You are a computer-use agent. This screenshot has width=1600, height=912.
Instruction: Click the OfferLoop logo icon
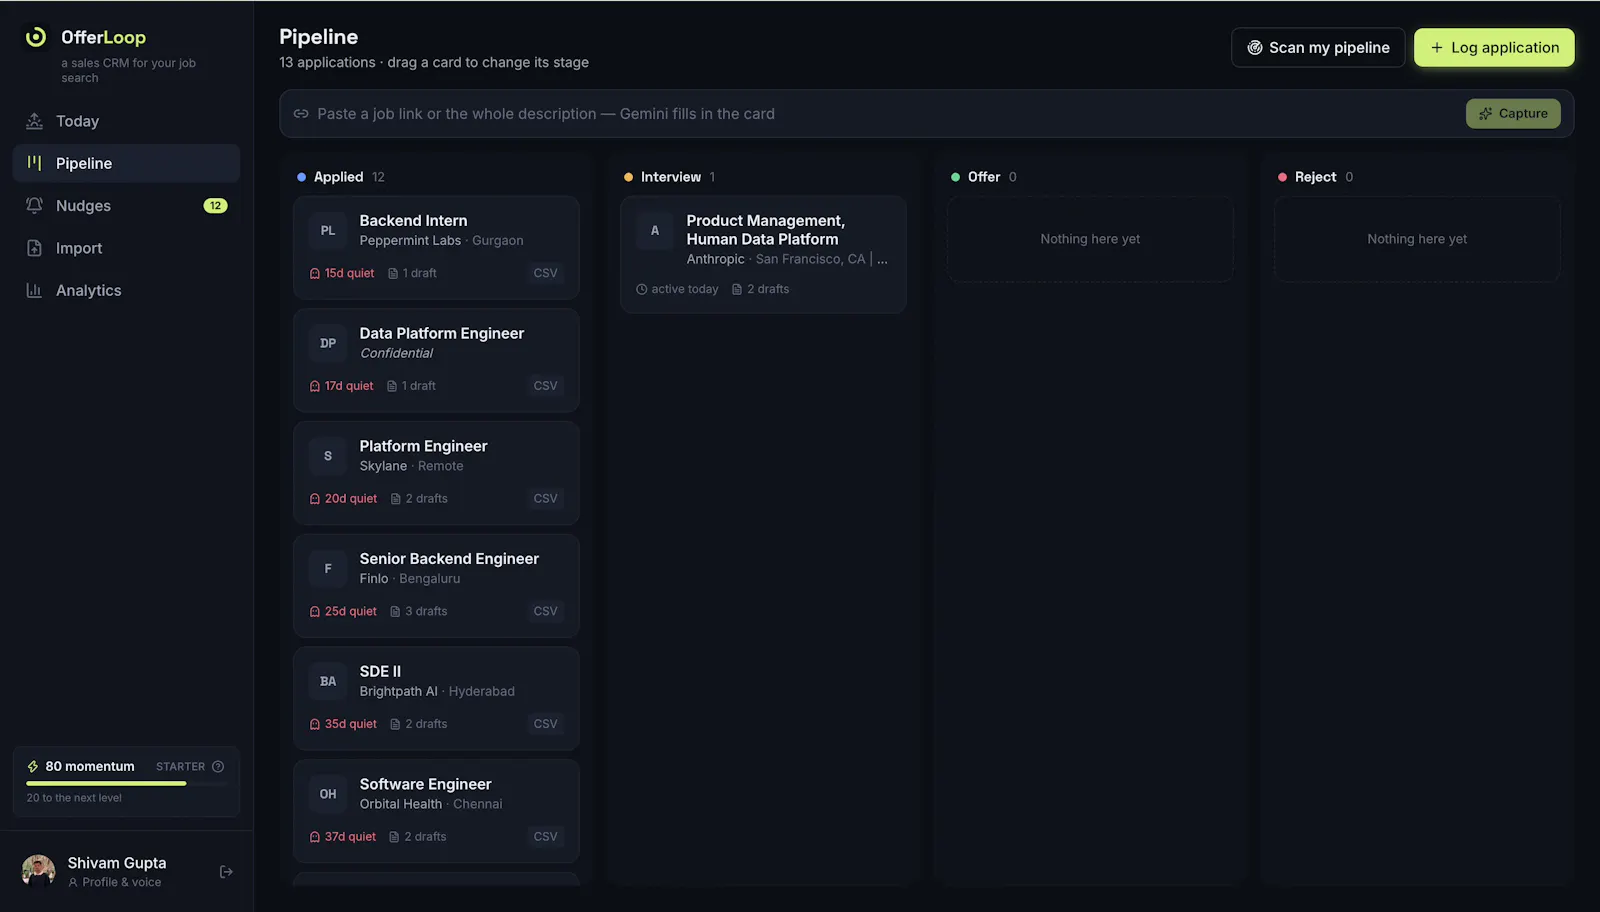(x=36, y=37)
